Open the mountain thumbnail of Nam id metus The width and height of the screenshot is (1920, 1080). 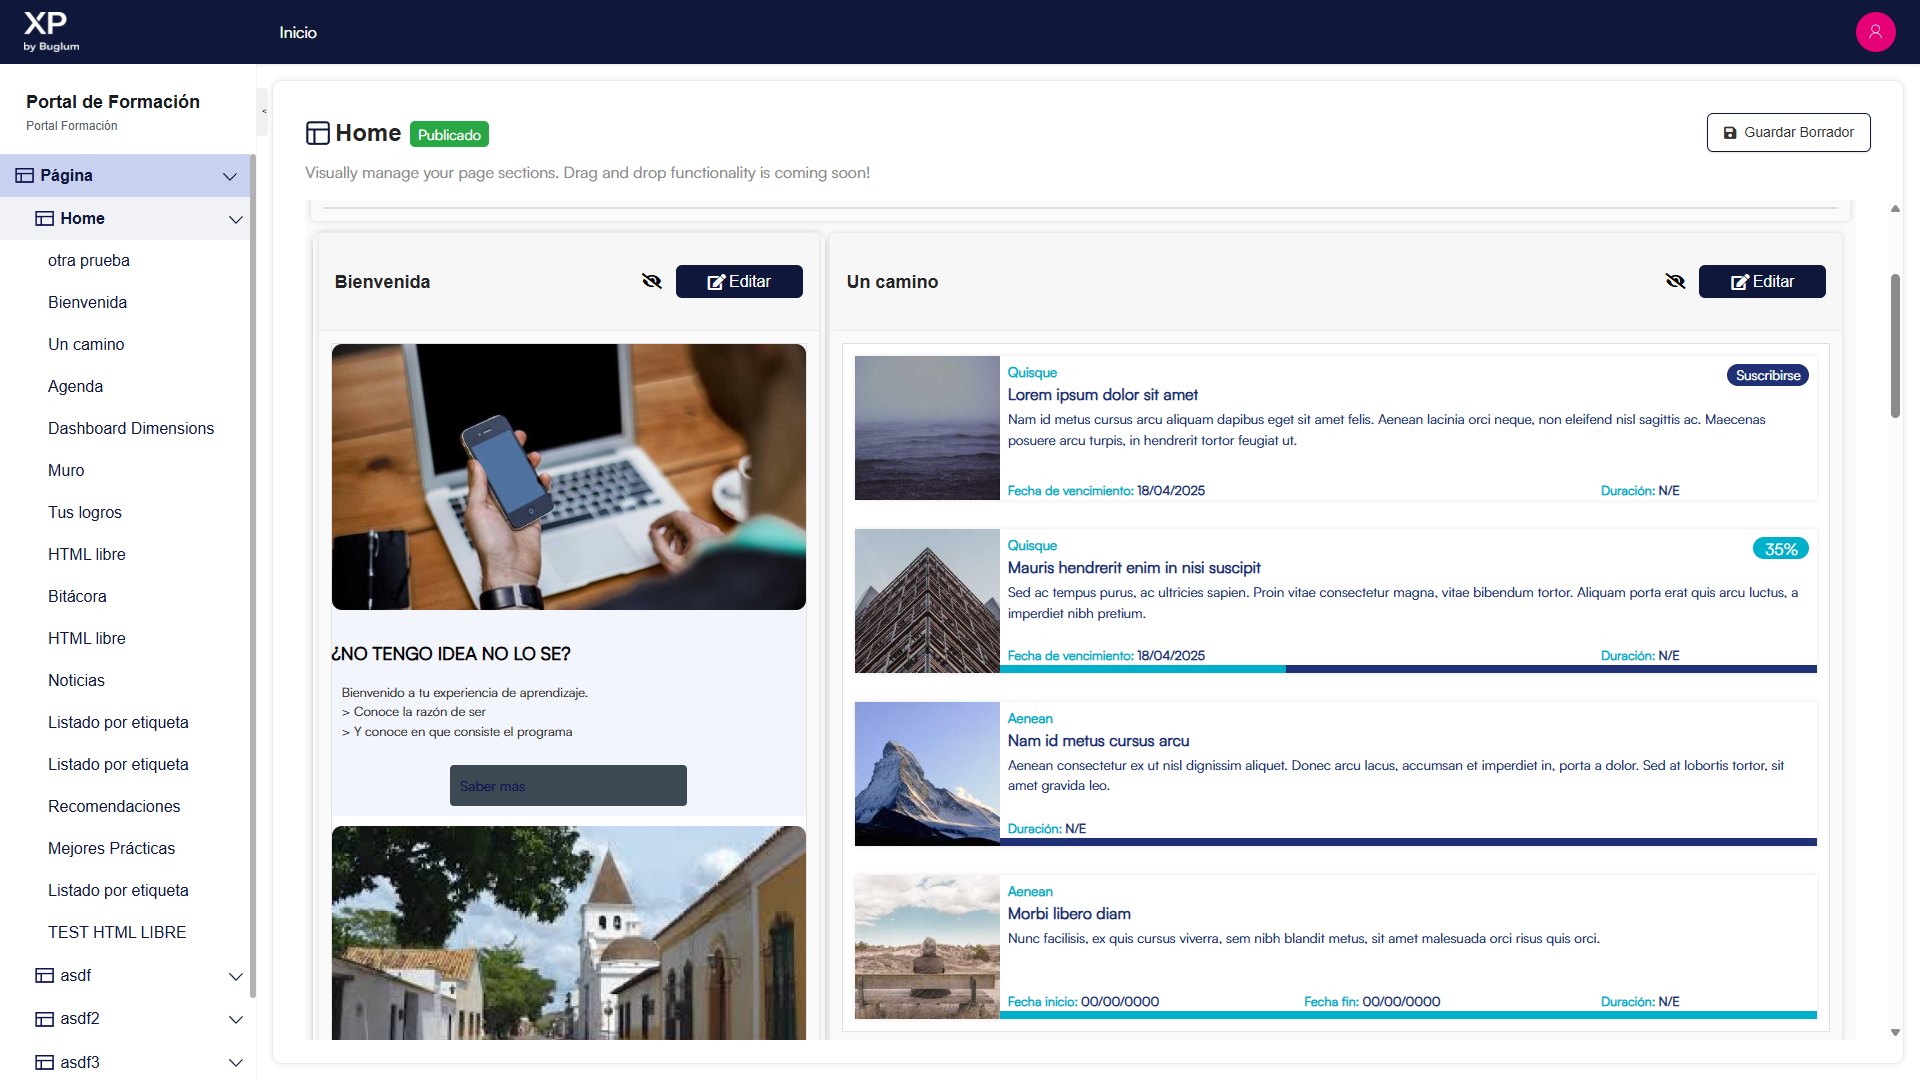tap(927, 774)
